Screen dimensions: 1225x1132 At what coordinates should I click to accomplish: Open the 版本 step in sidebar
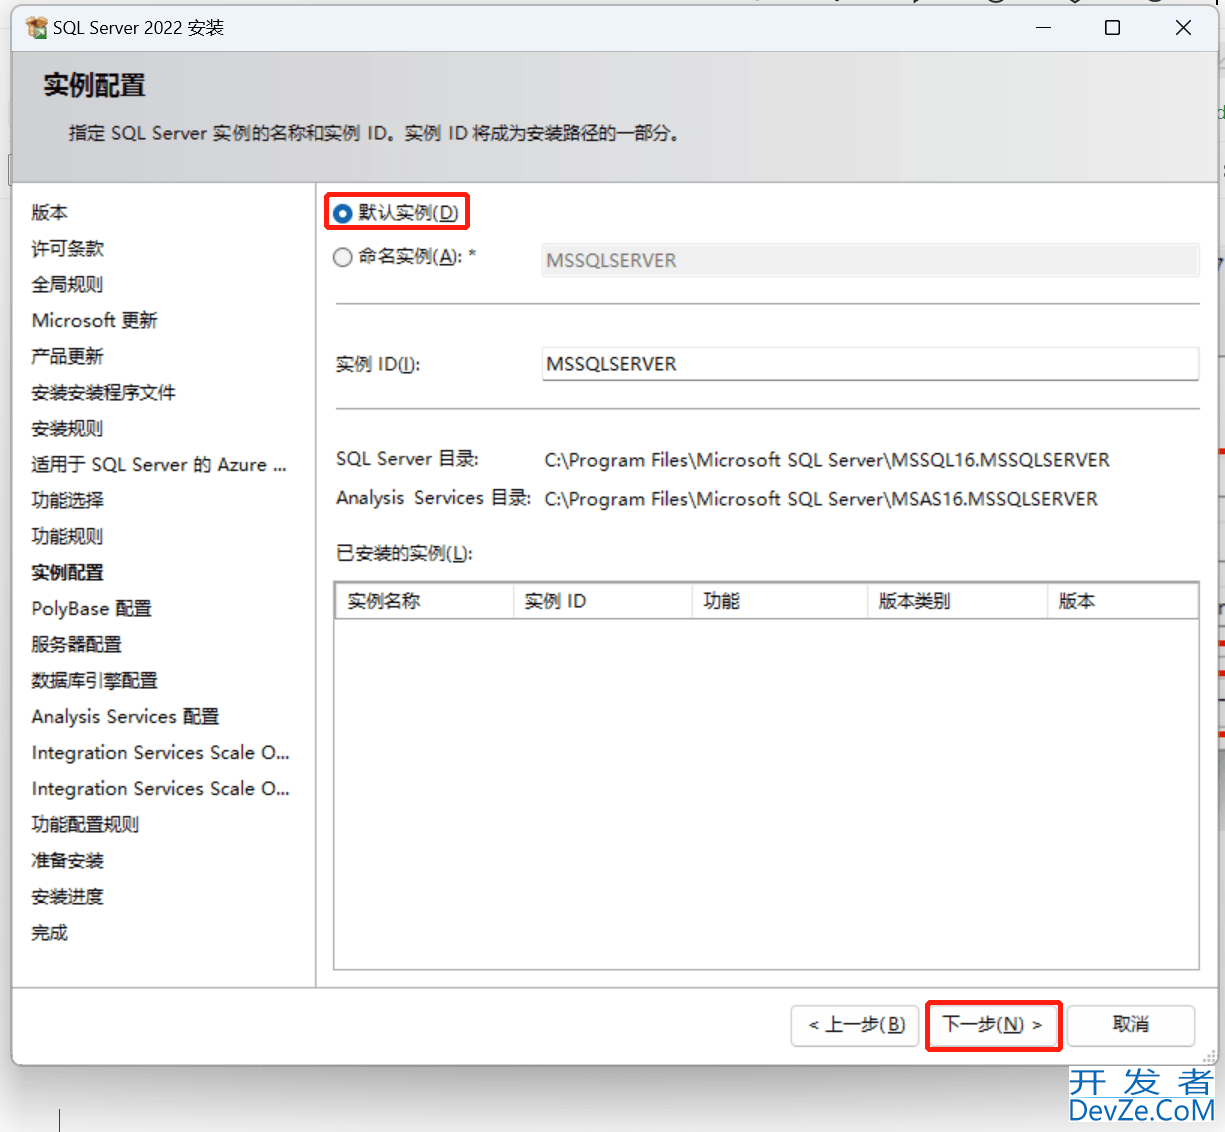click(x=50, y=212)
